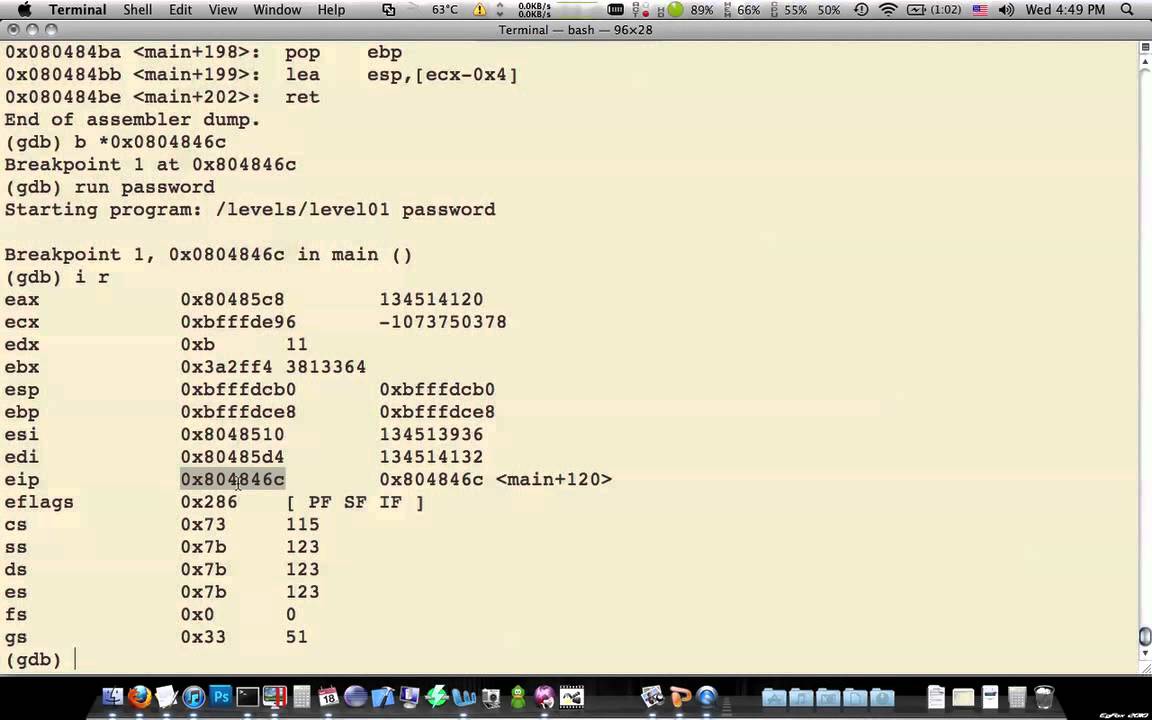The image size is (1152, 720).
Task: Open Finder from the Dock
Action: [x=112, y=696]
